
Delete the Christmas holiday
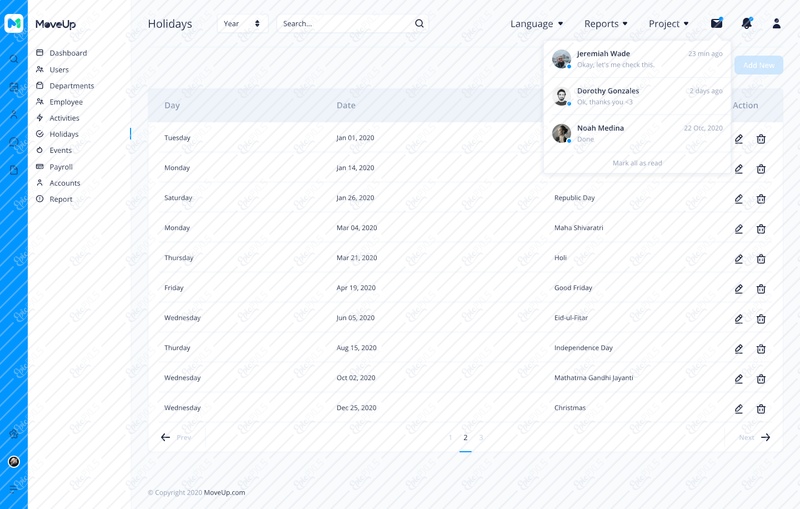761,409
